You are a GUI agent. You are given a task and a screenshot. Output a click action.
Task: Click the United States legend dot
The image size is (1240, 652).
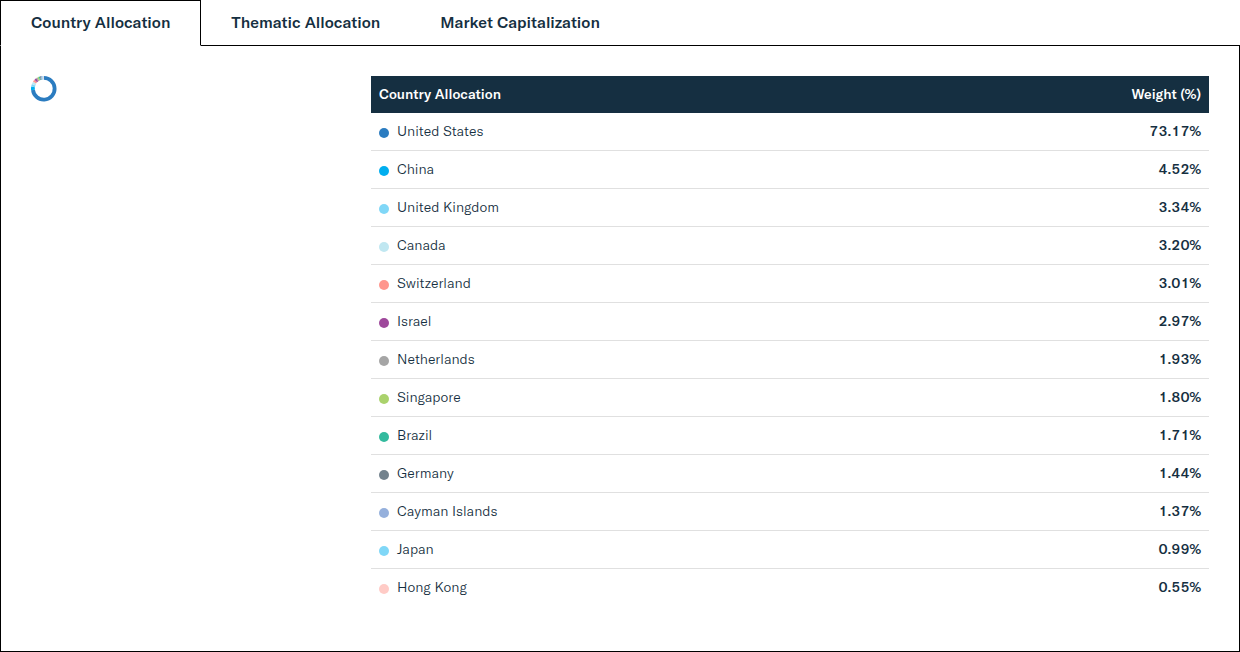click(x=384, y=133)
